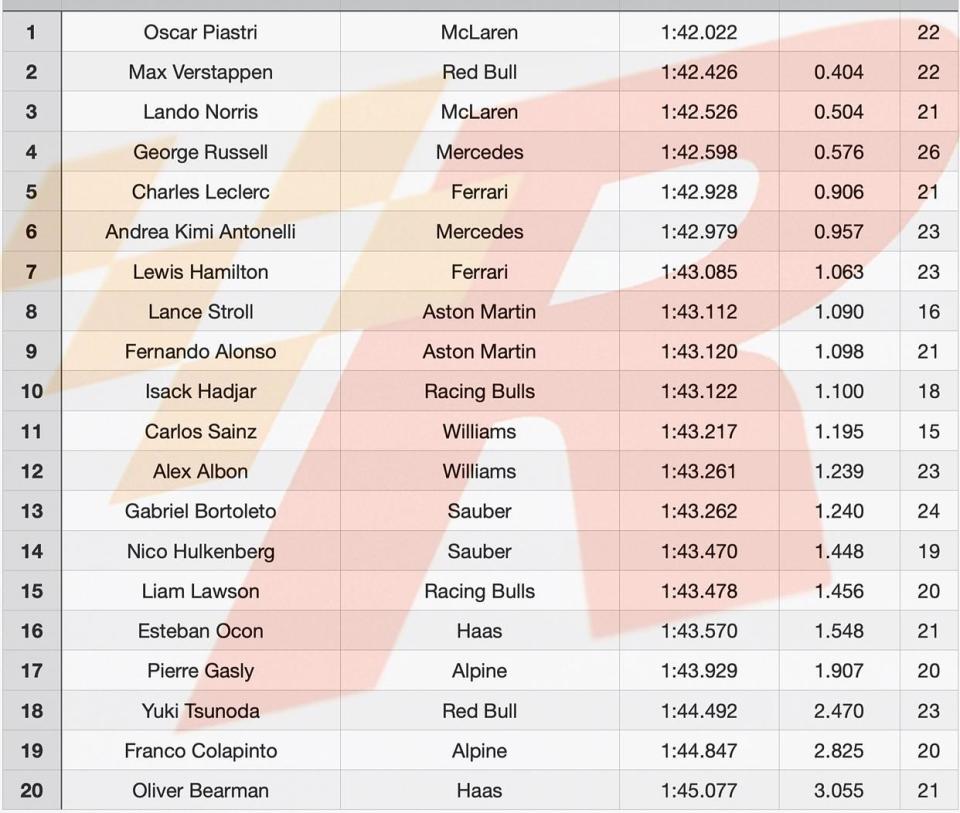Click the Carlos Sainz driver cell
Image resolution: width=960 pixels, height=813 pixels.
pyautogui.click(x=201, y=431)
